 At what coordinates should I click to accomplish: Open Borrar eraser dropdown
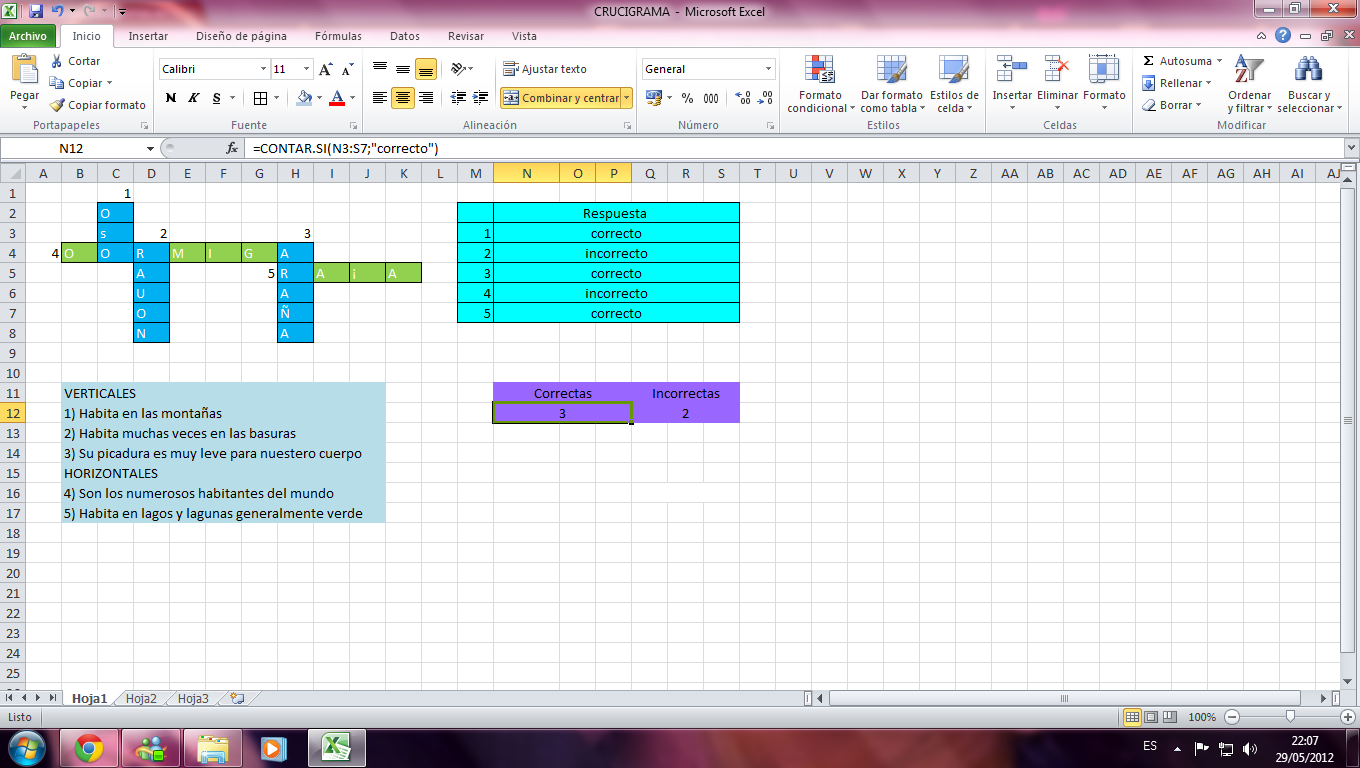[1171, 105]
